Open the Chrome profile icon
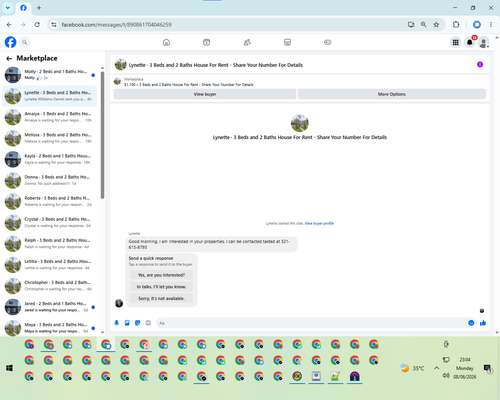Screen dimensions: 500x400 click(477, 25)
